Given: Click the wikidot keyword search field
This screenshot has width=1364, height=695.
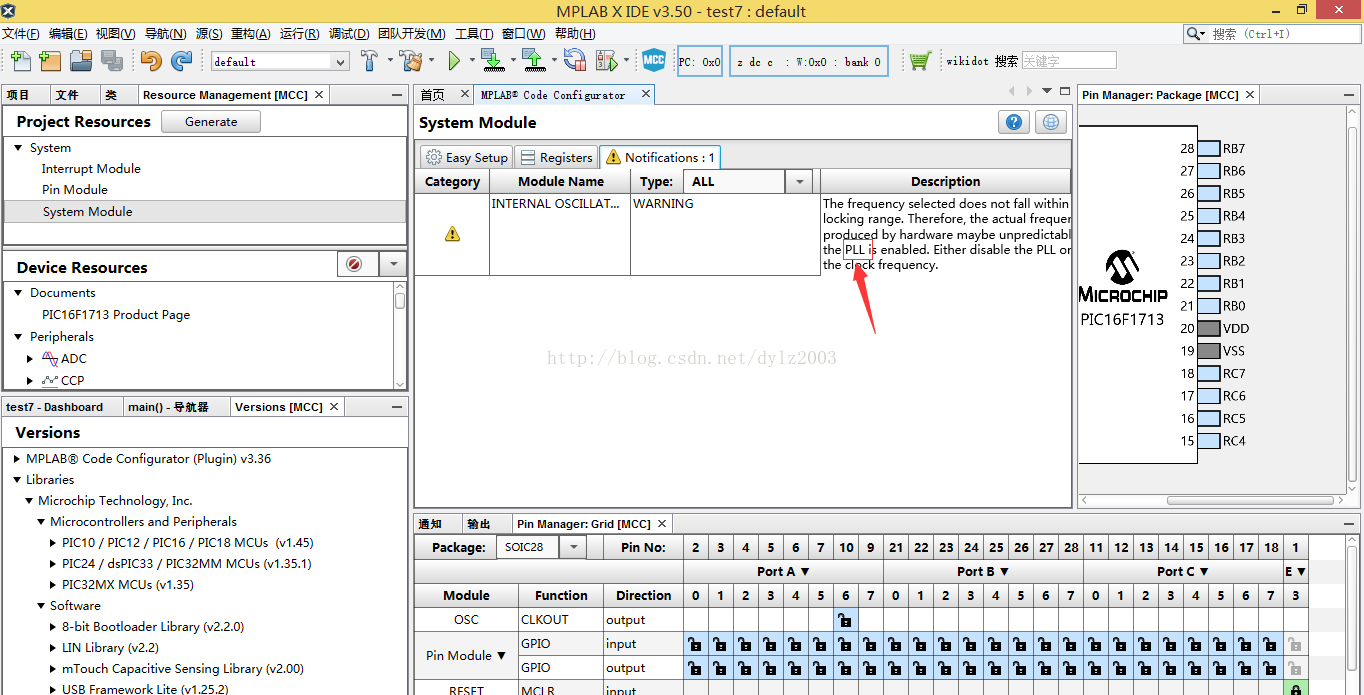Looking at the screenshot, I should click(x=1068, y=61).
